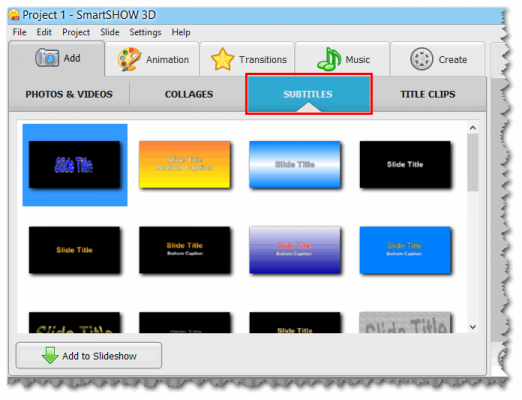Image resolution: width=522 pixels, height=400 pixels.
Task: Open the PHOTOS & VIDEOS section
Action: pyautogui.click(x=69, y=94)
